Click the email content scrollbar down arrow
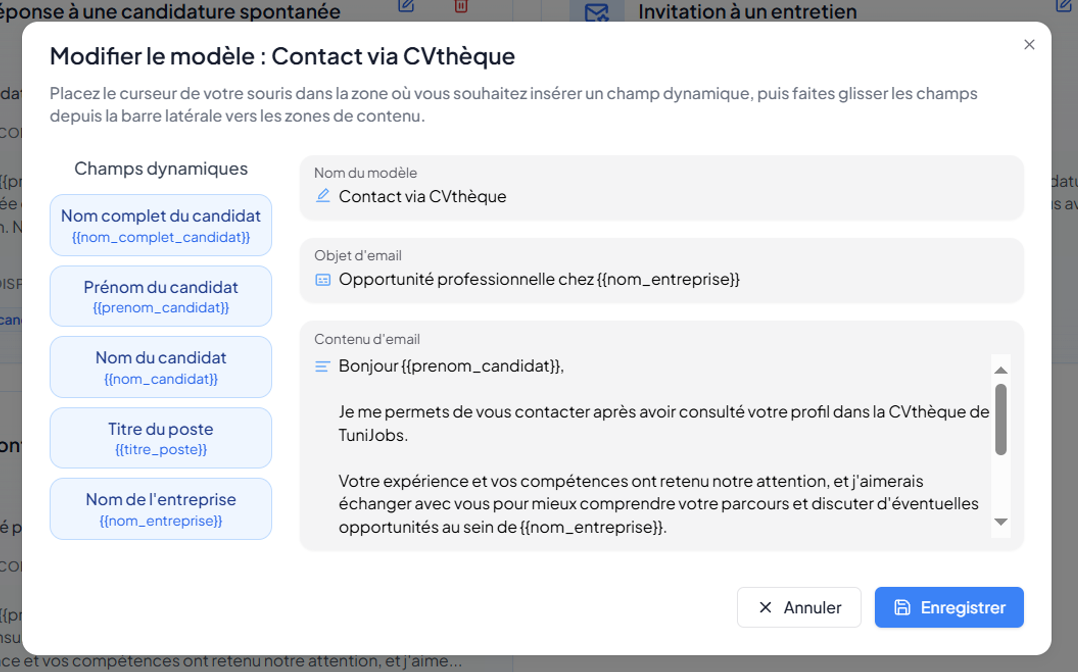 [x=1000, y=522]
